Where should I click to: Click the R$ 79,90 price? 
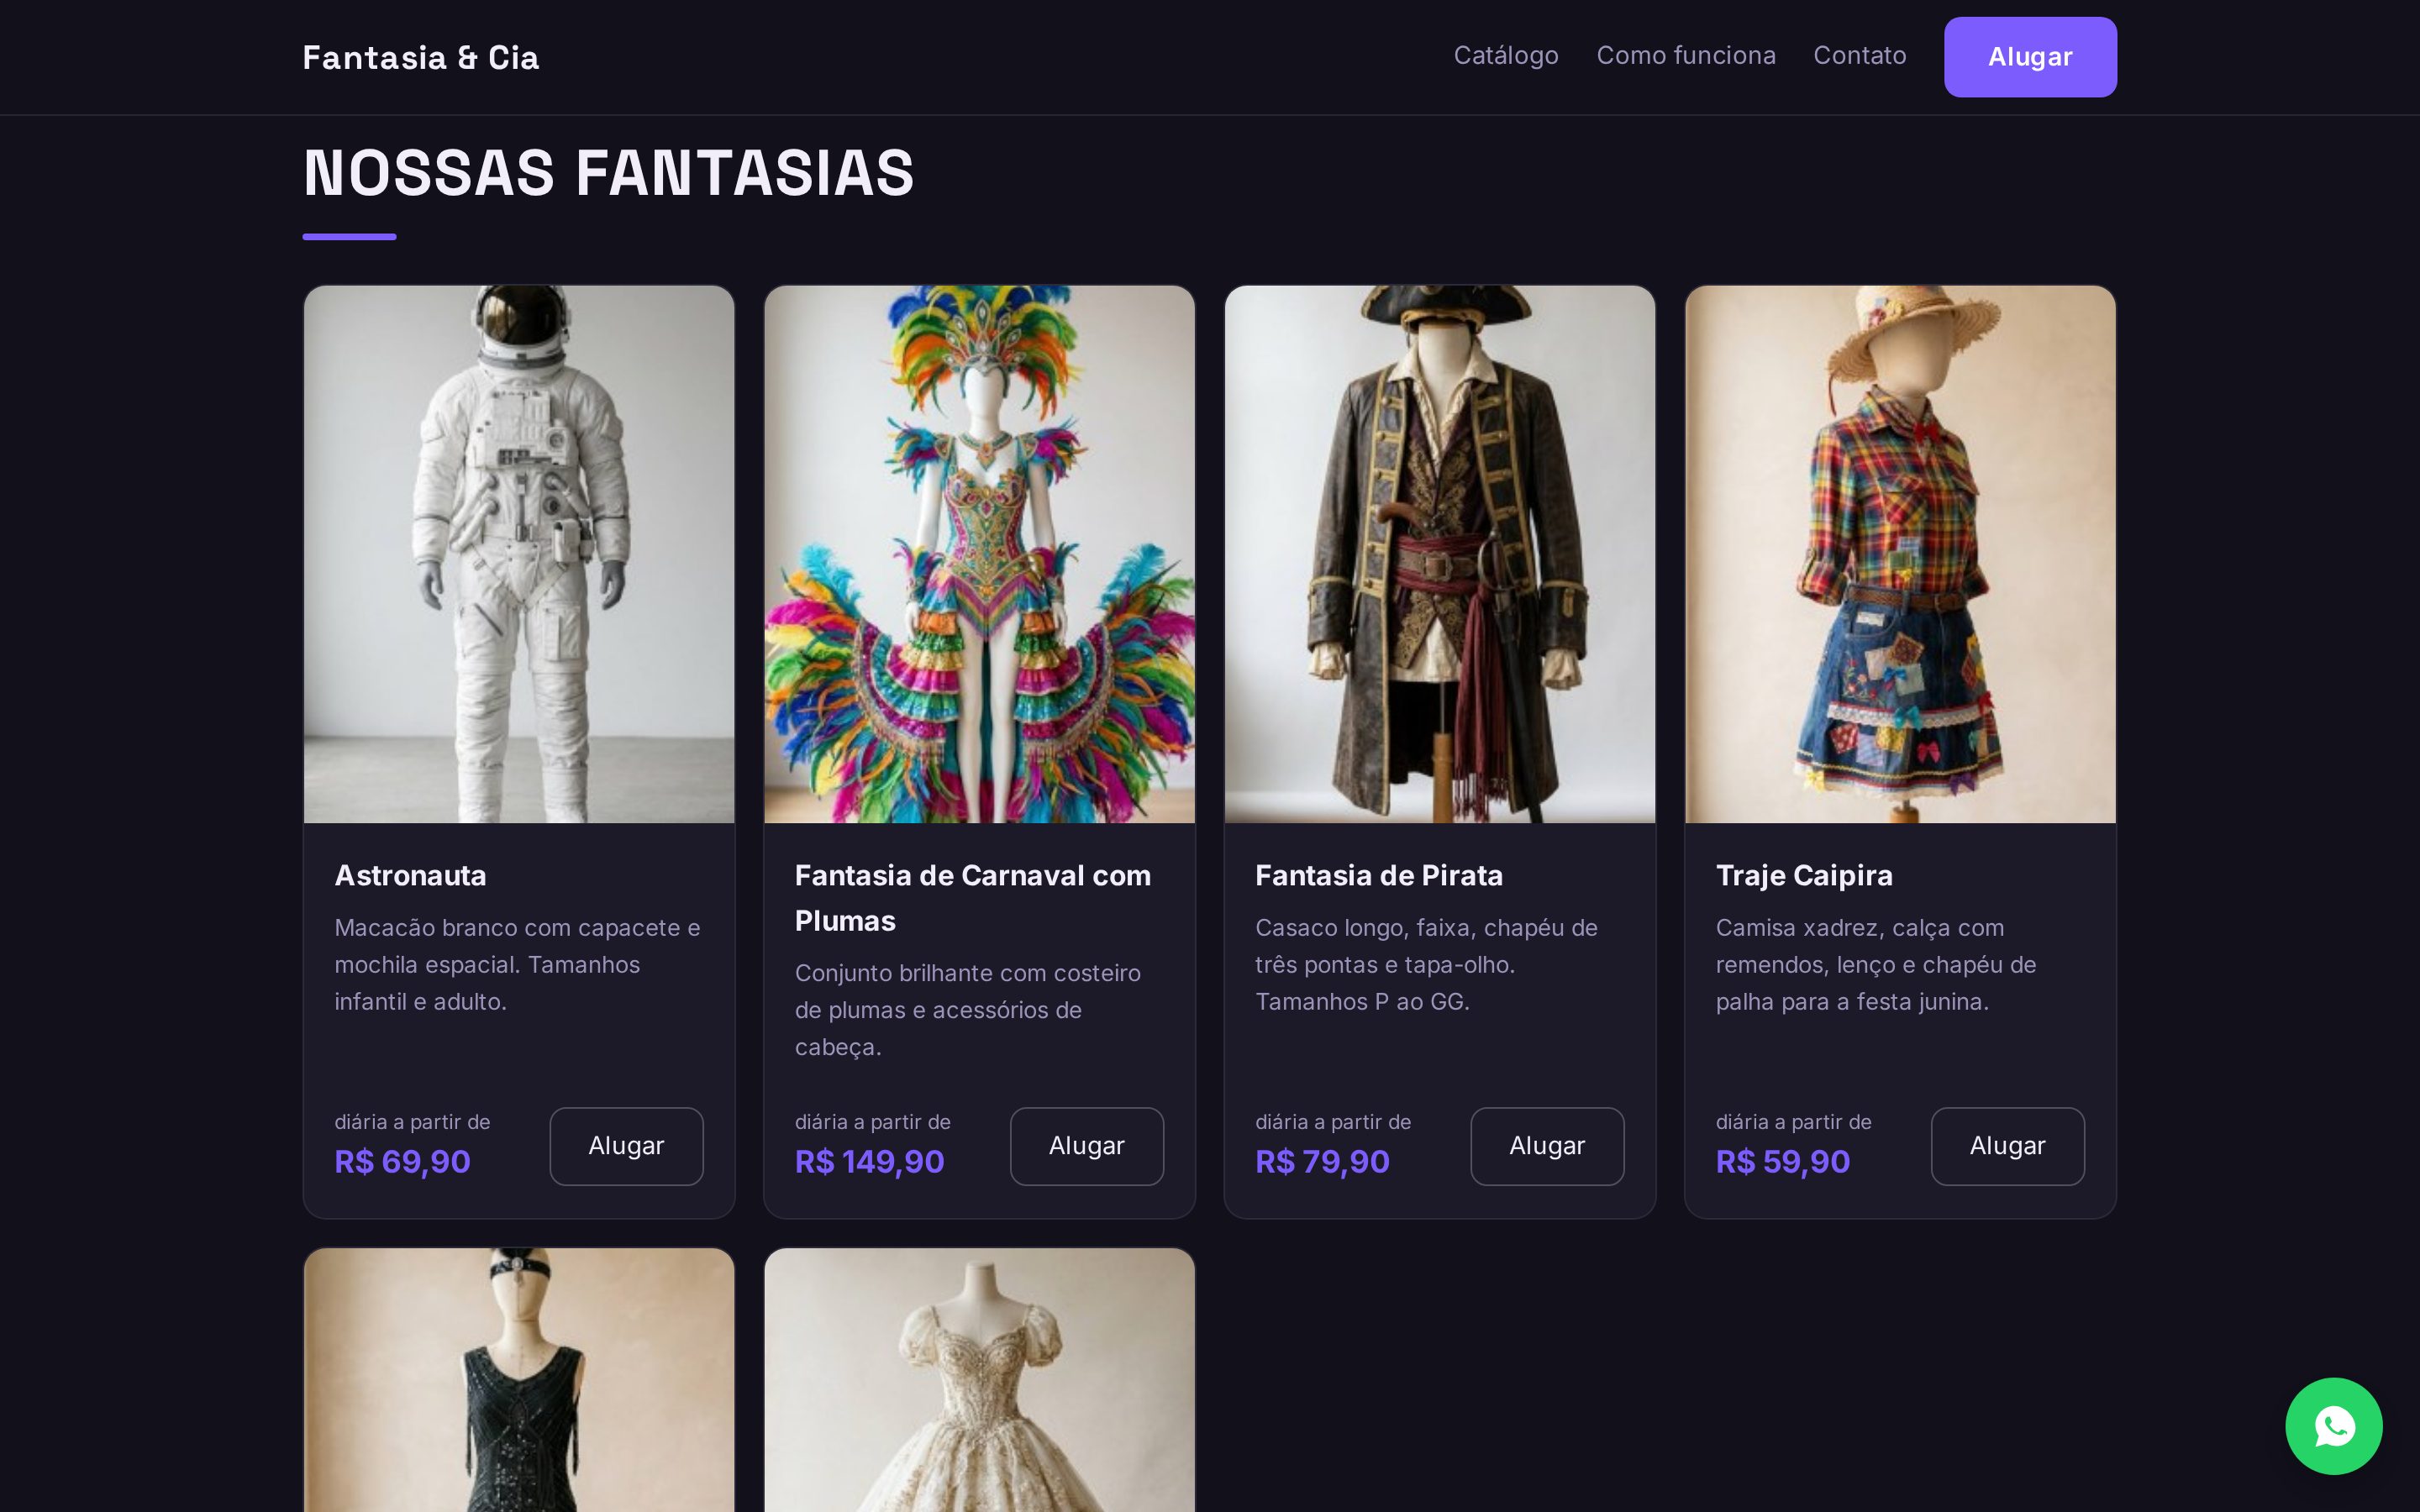(1322, 1162)
